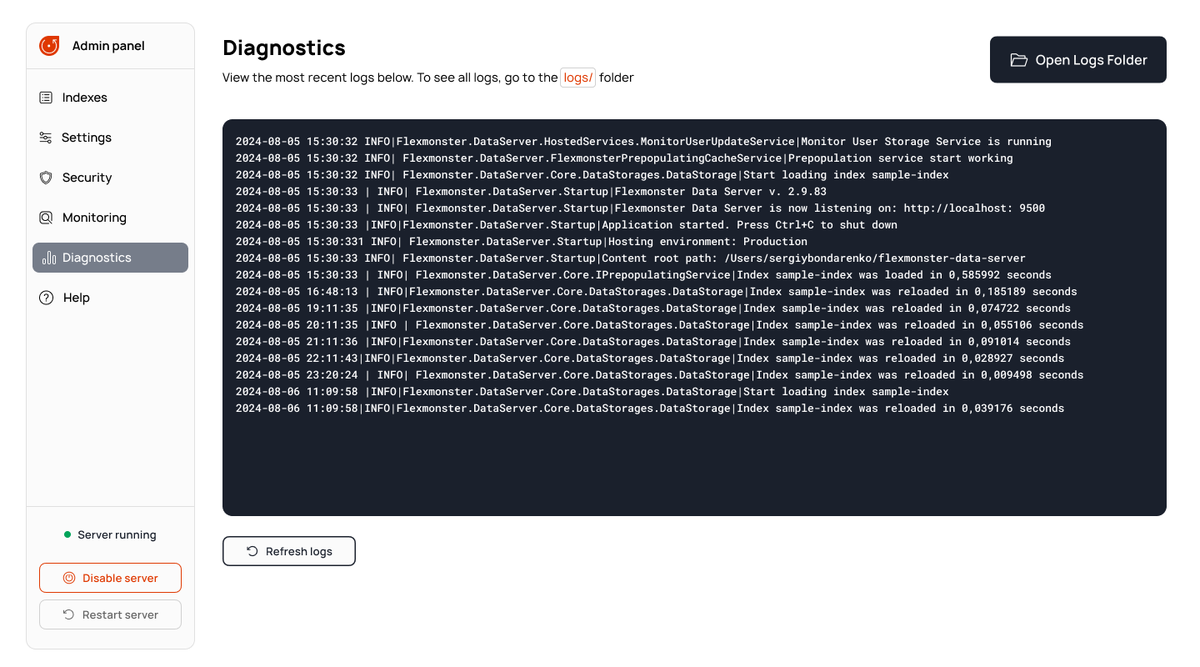Click the Monitor User Storage Service log line
The image size is (1200, 667).
(x=643, y=142)
